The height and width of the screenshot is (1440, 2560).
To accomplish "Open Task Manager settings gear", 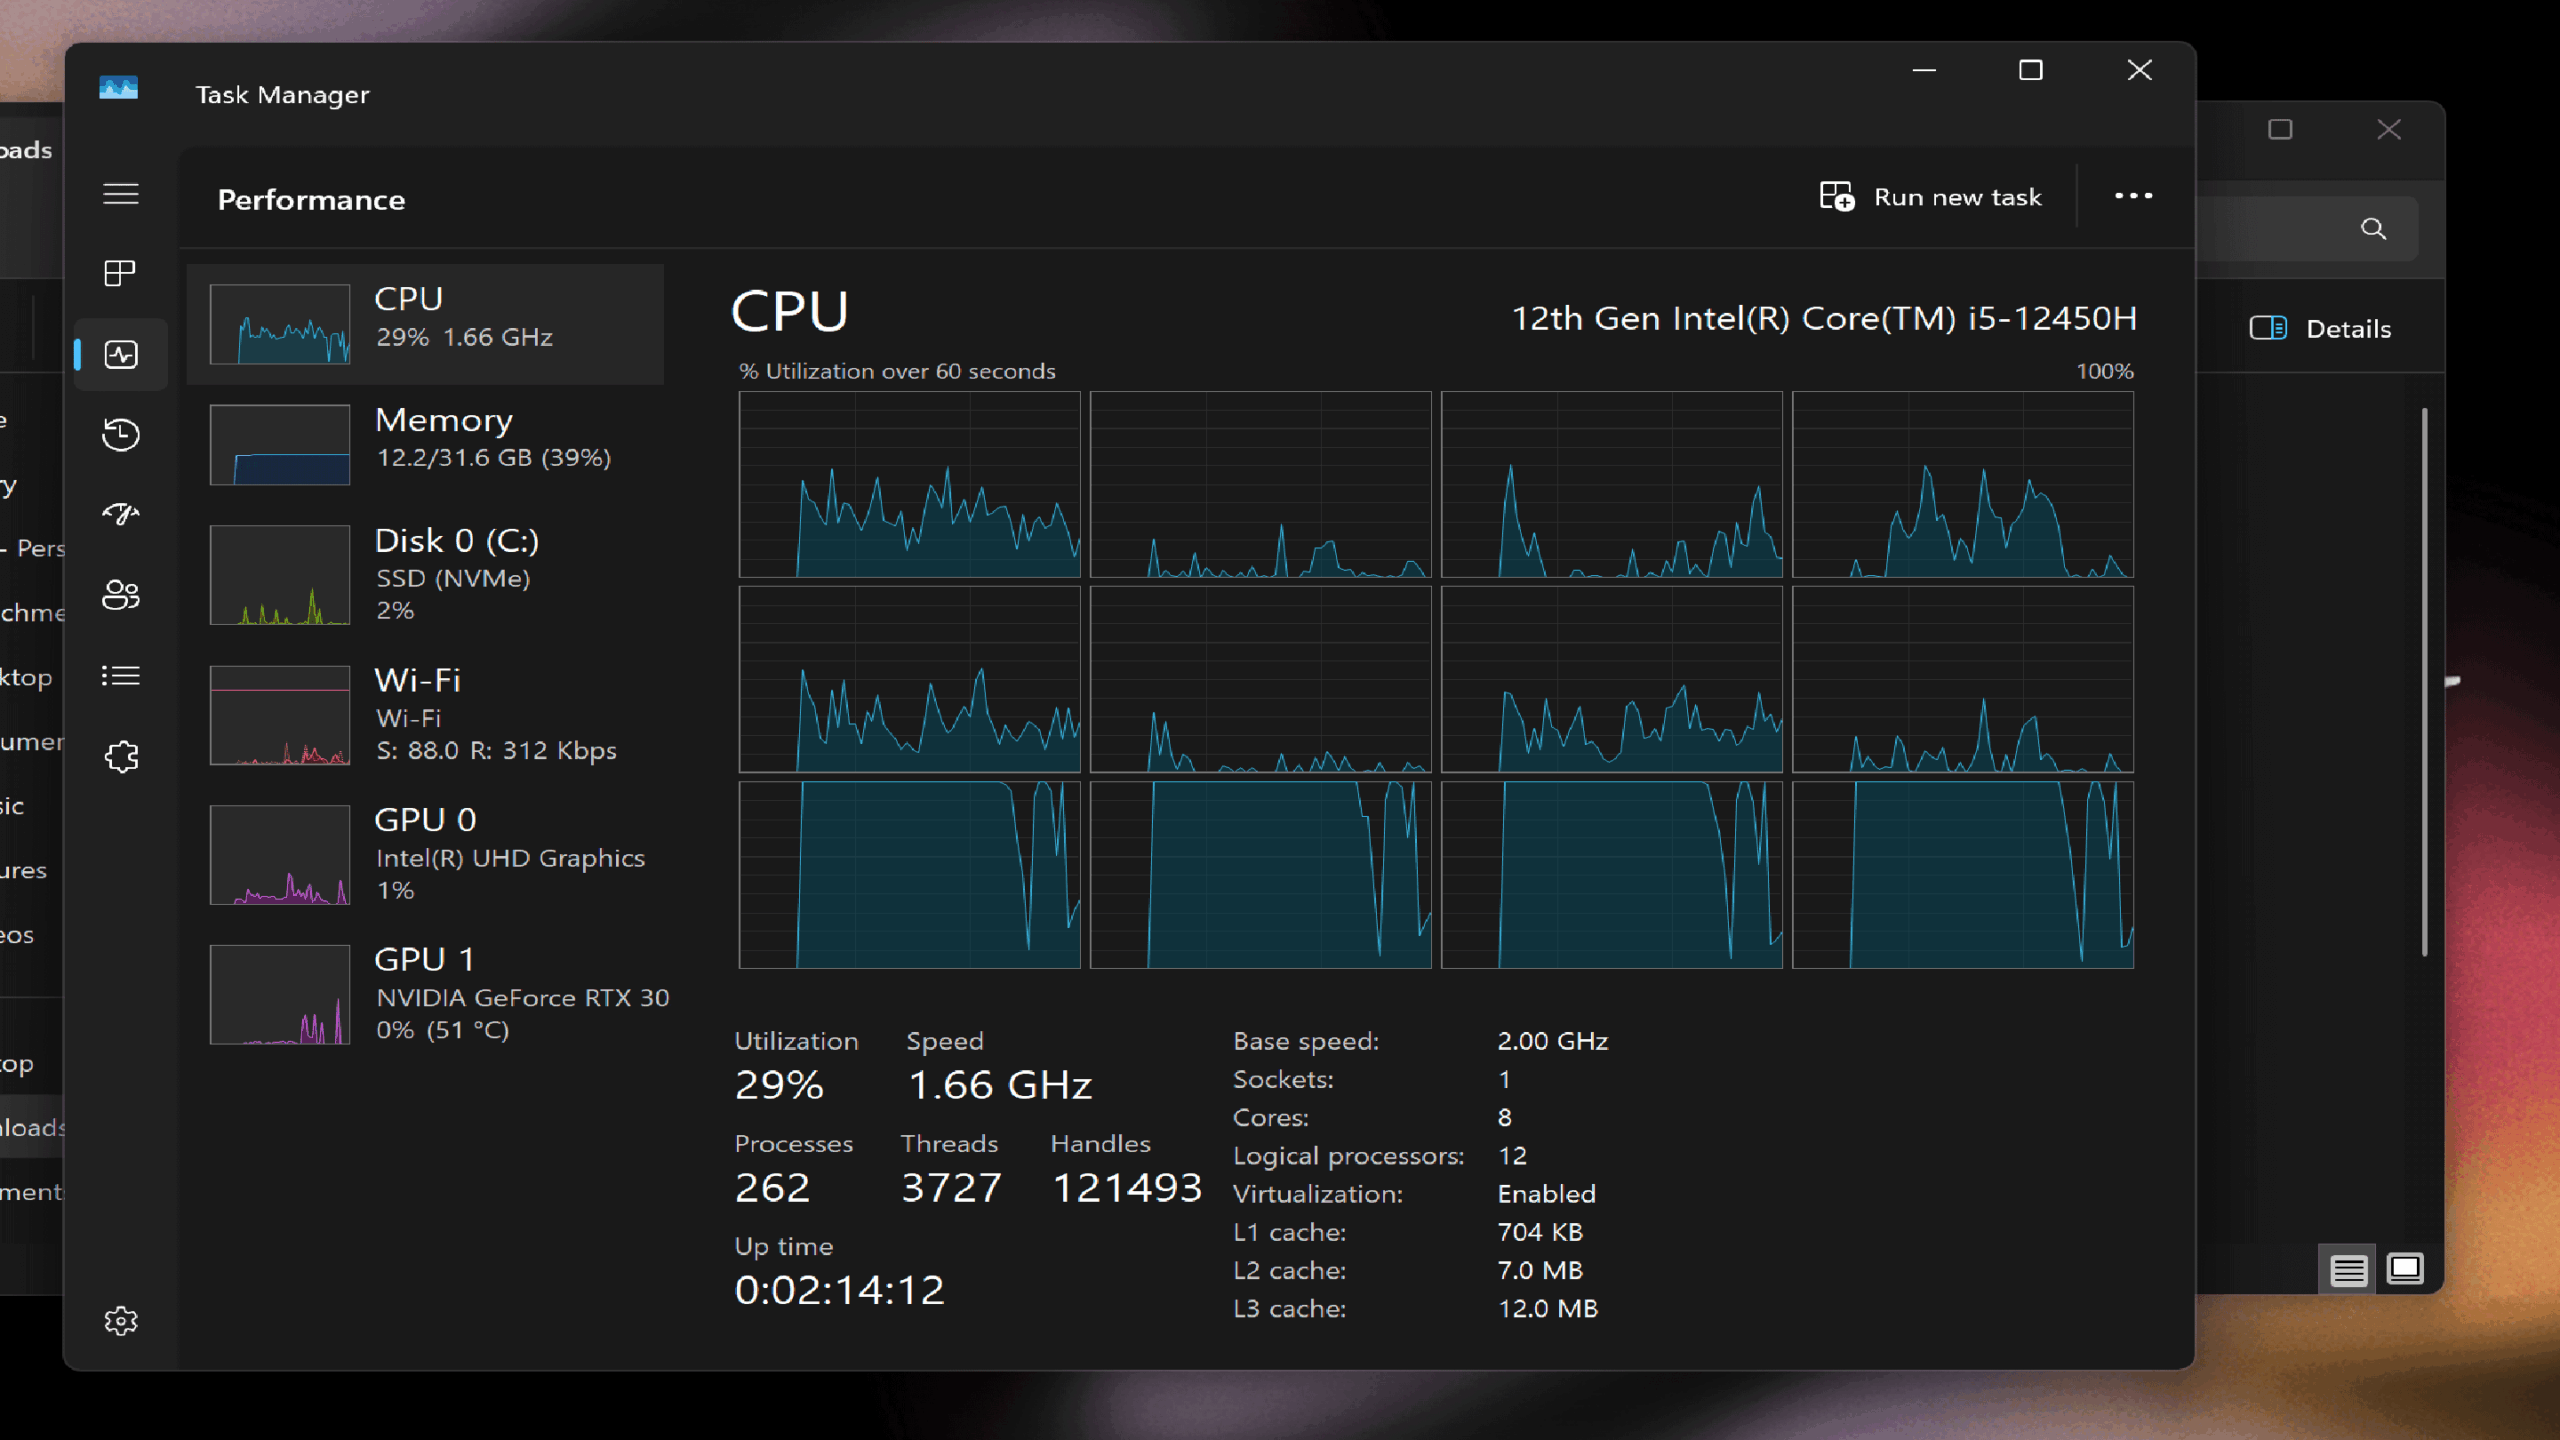I will pos(120,1321).
